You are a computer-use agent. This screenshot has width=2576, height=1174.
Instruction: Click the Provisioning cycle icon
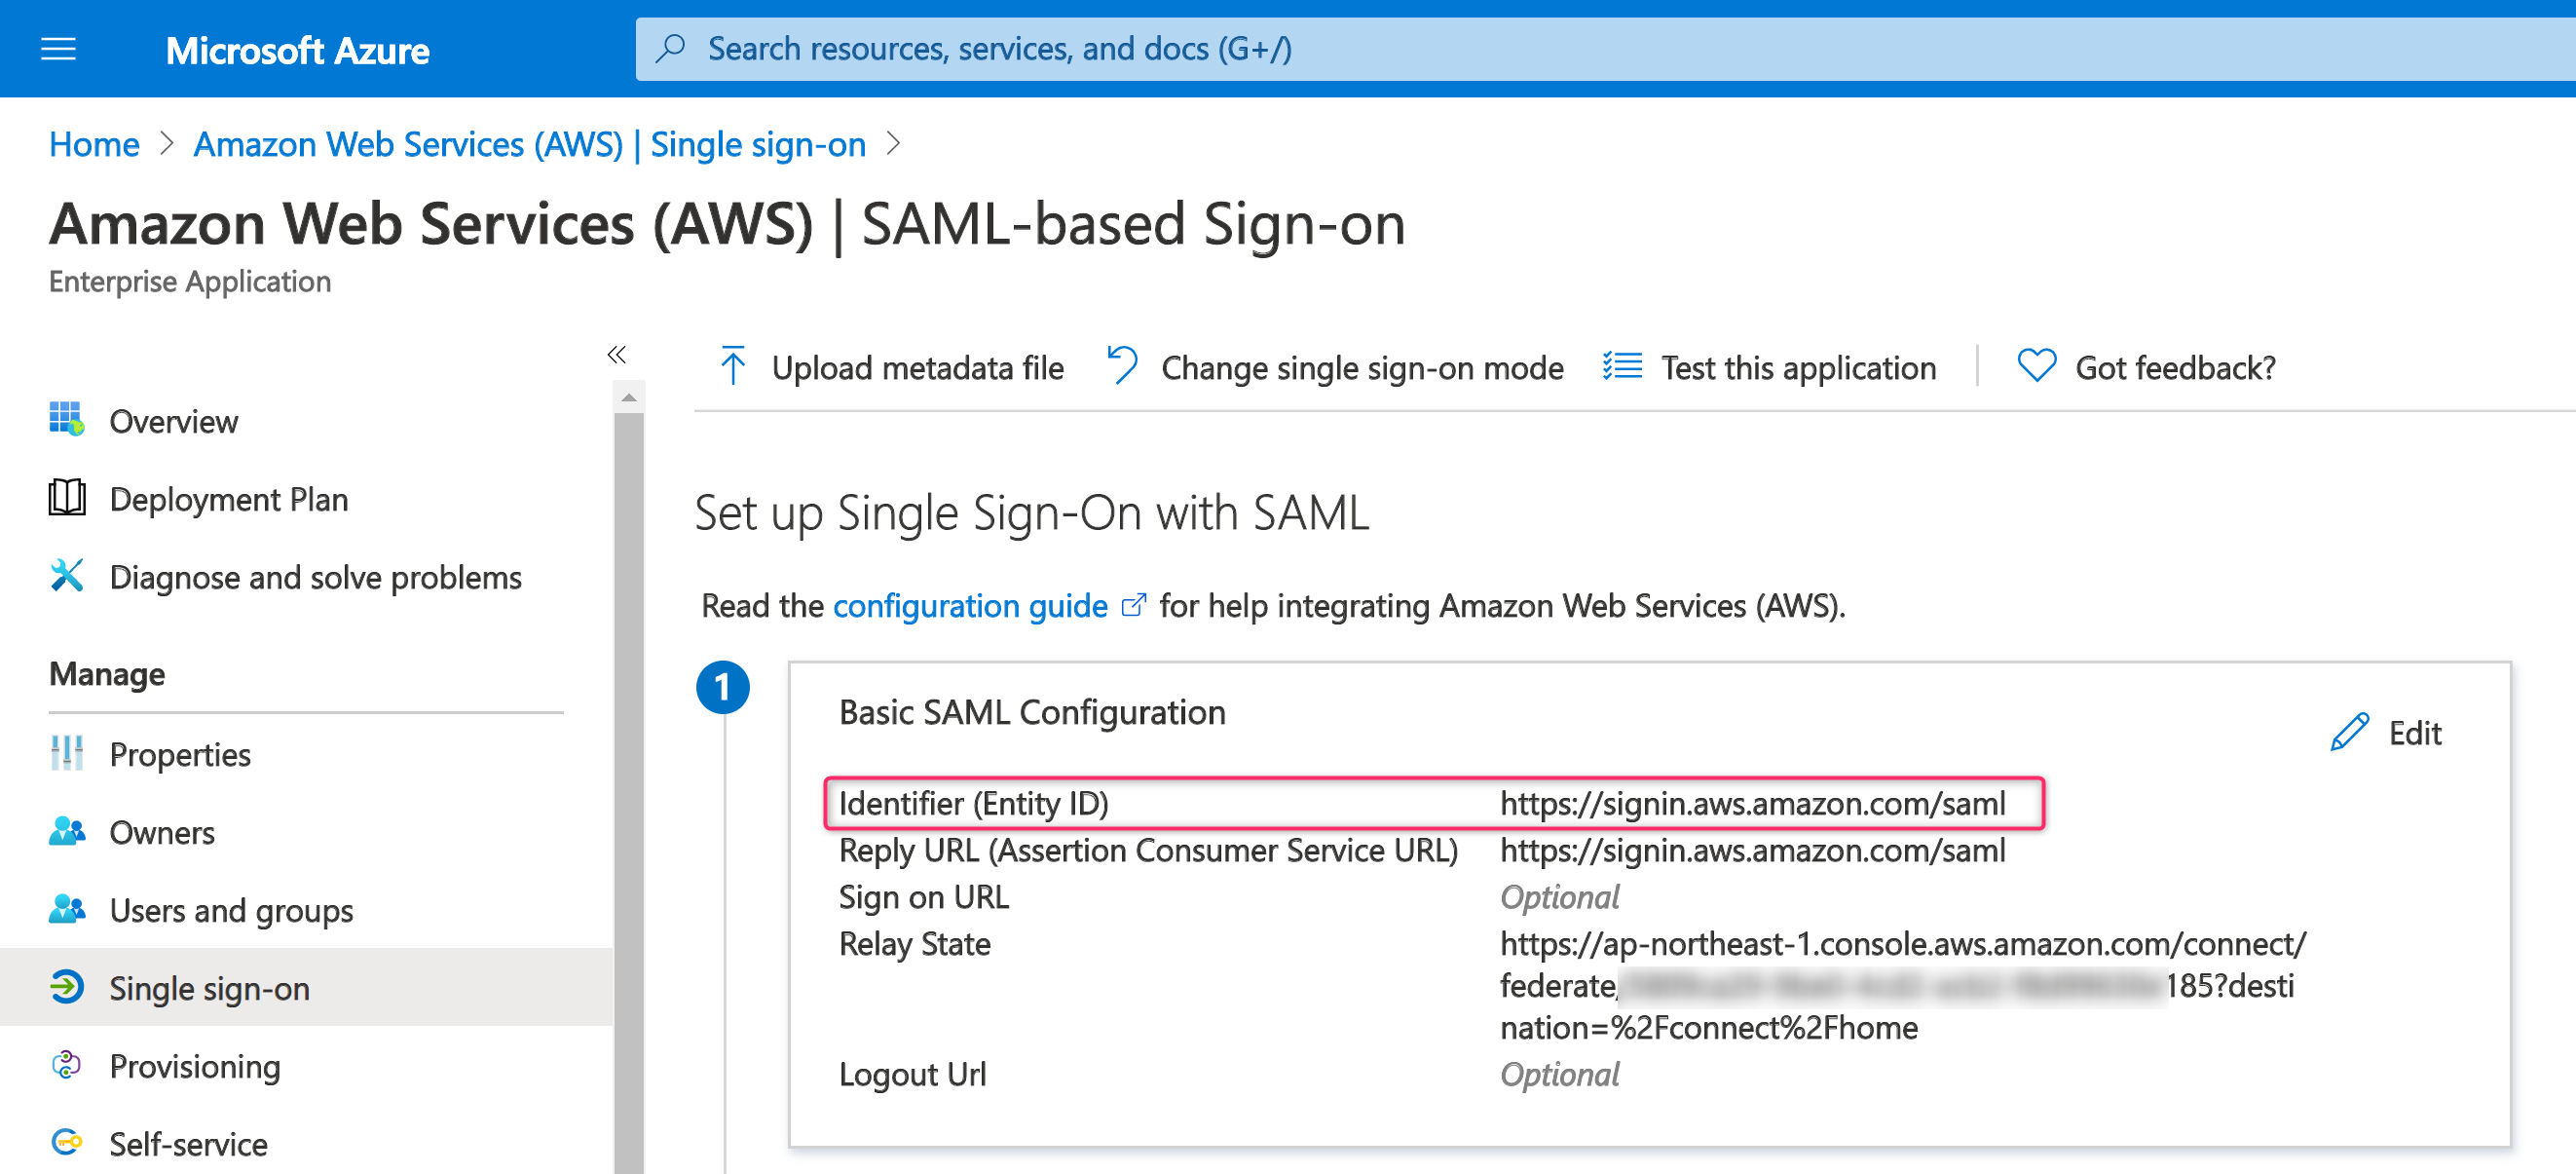click(66, 1065)
